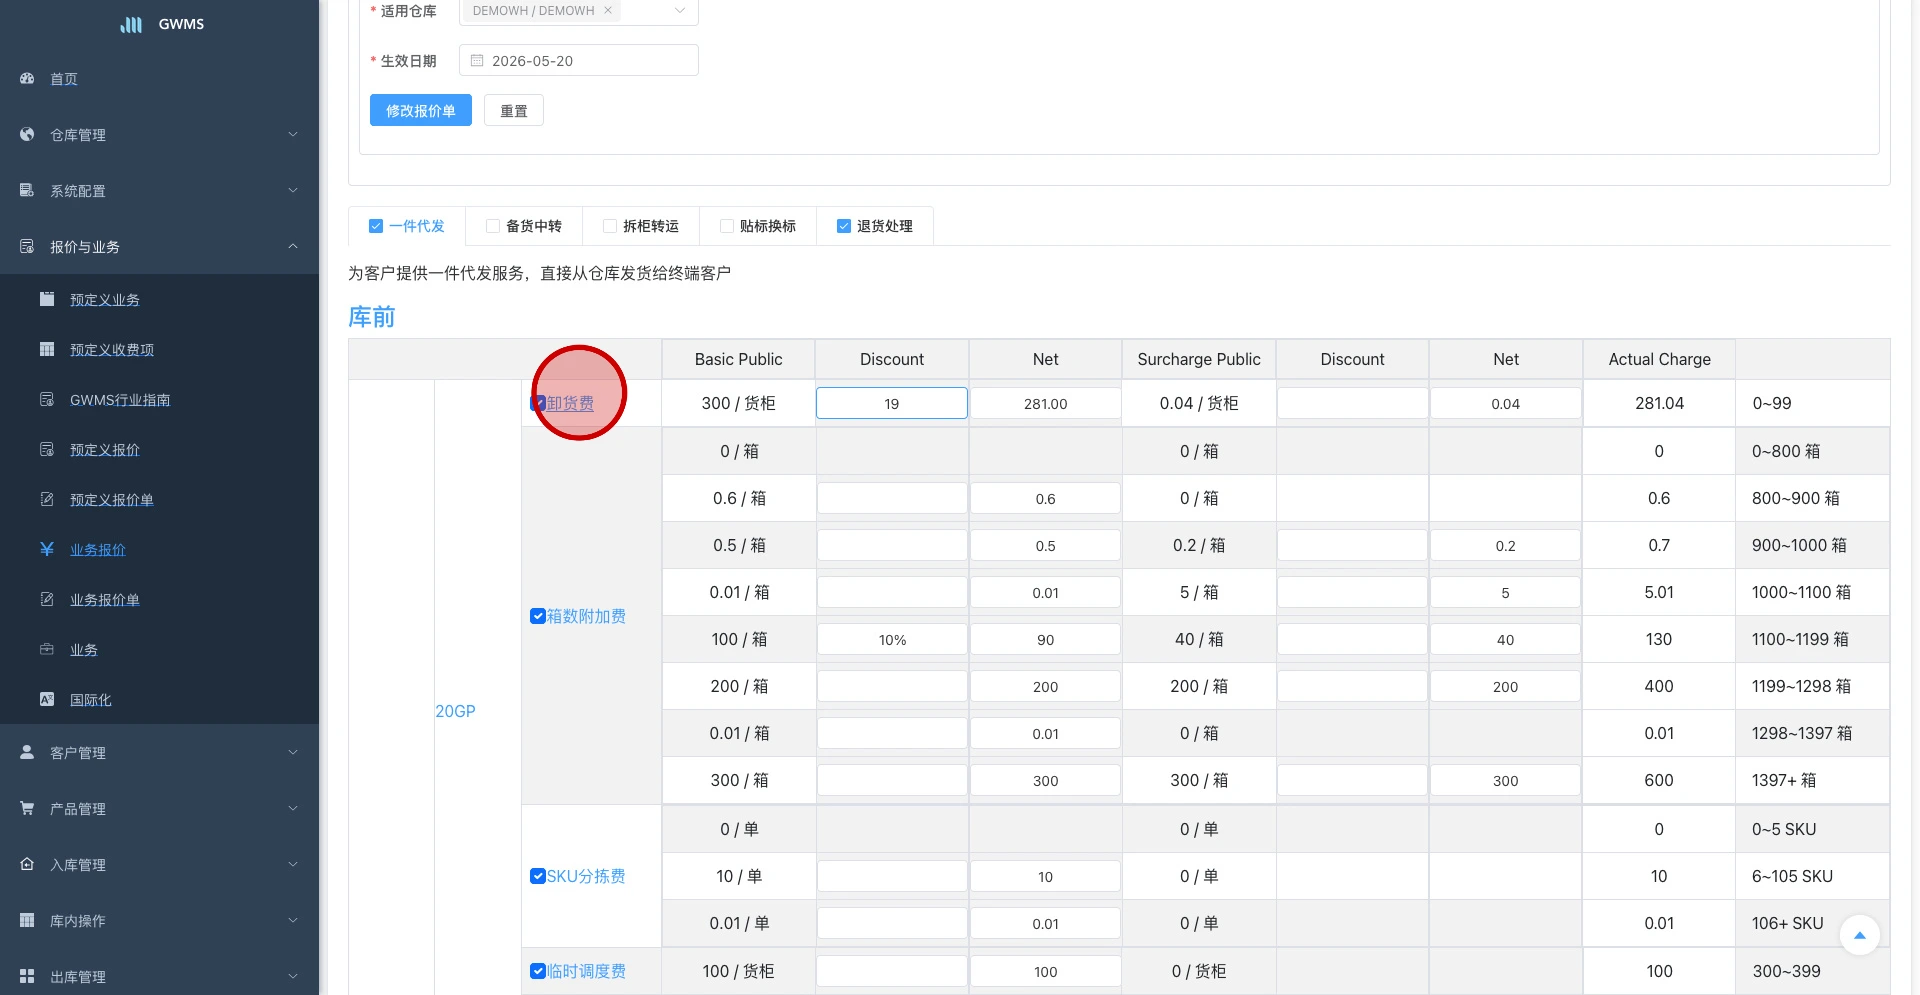Expand the 系统配置 menu chevron
This screenshot has width=1920, height=995.
tap(293, 190)
